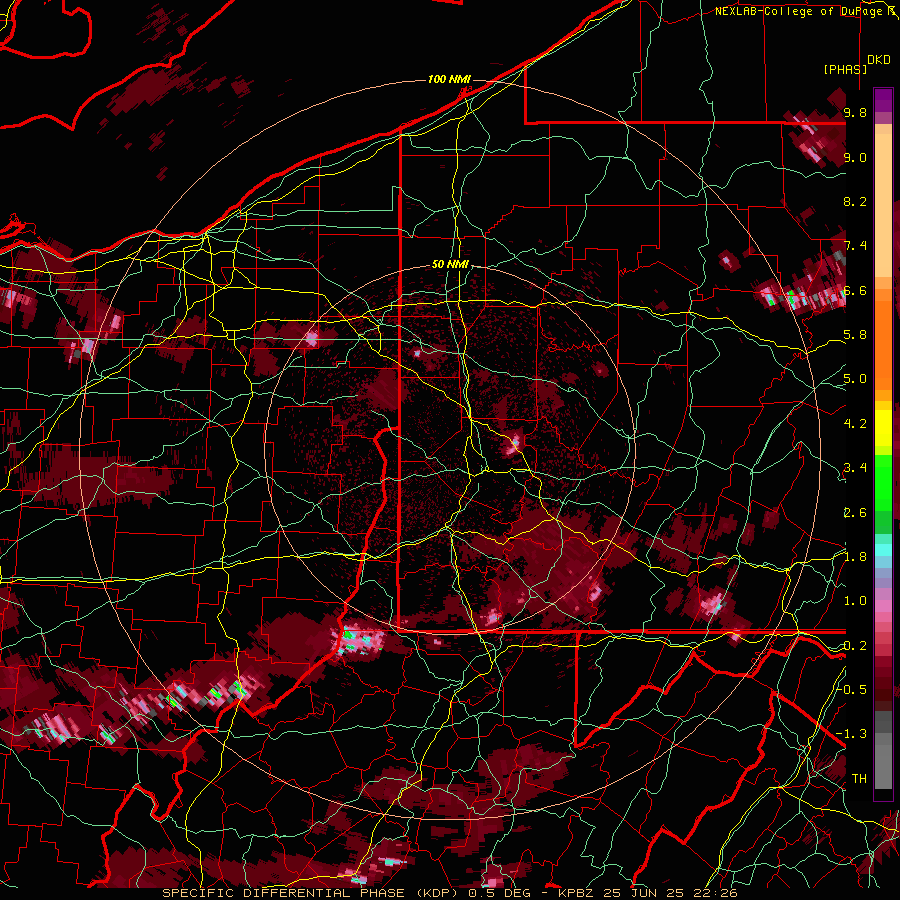Click the '9.8' scale value
This screenshot has height=900, width=900.
pyautogui.click(x=855, y=112)
